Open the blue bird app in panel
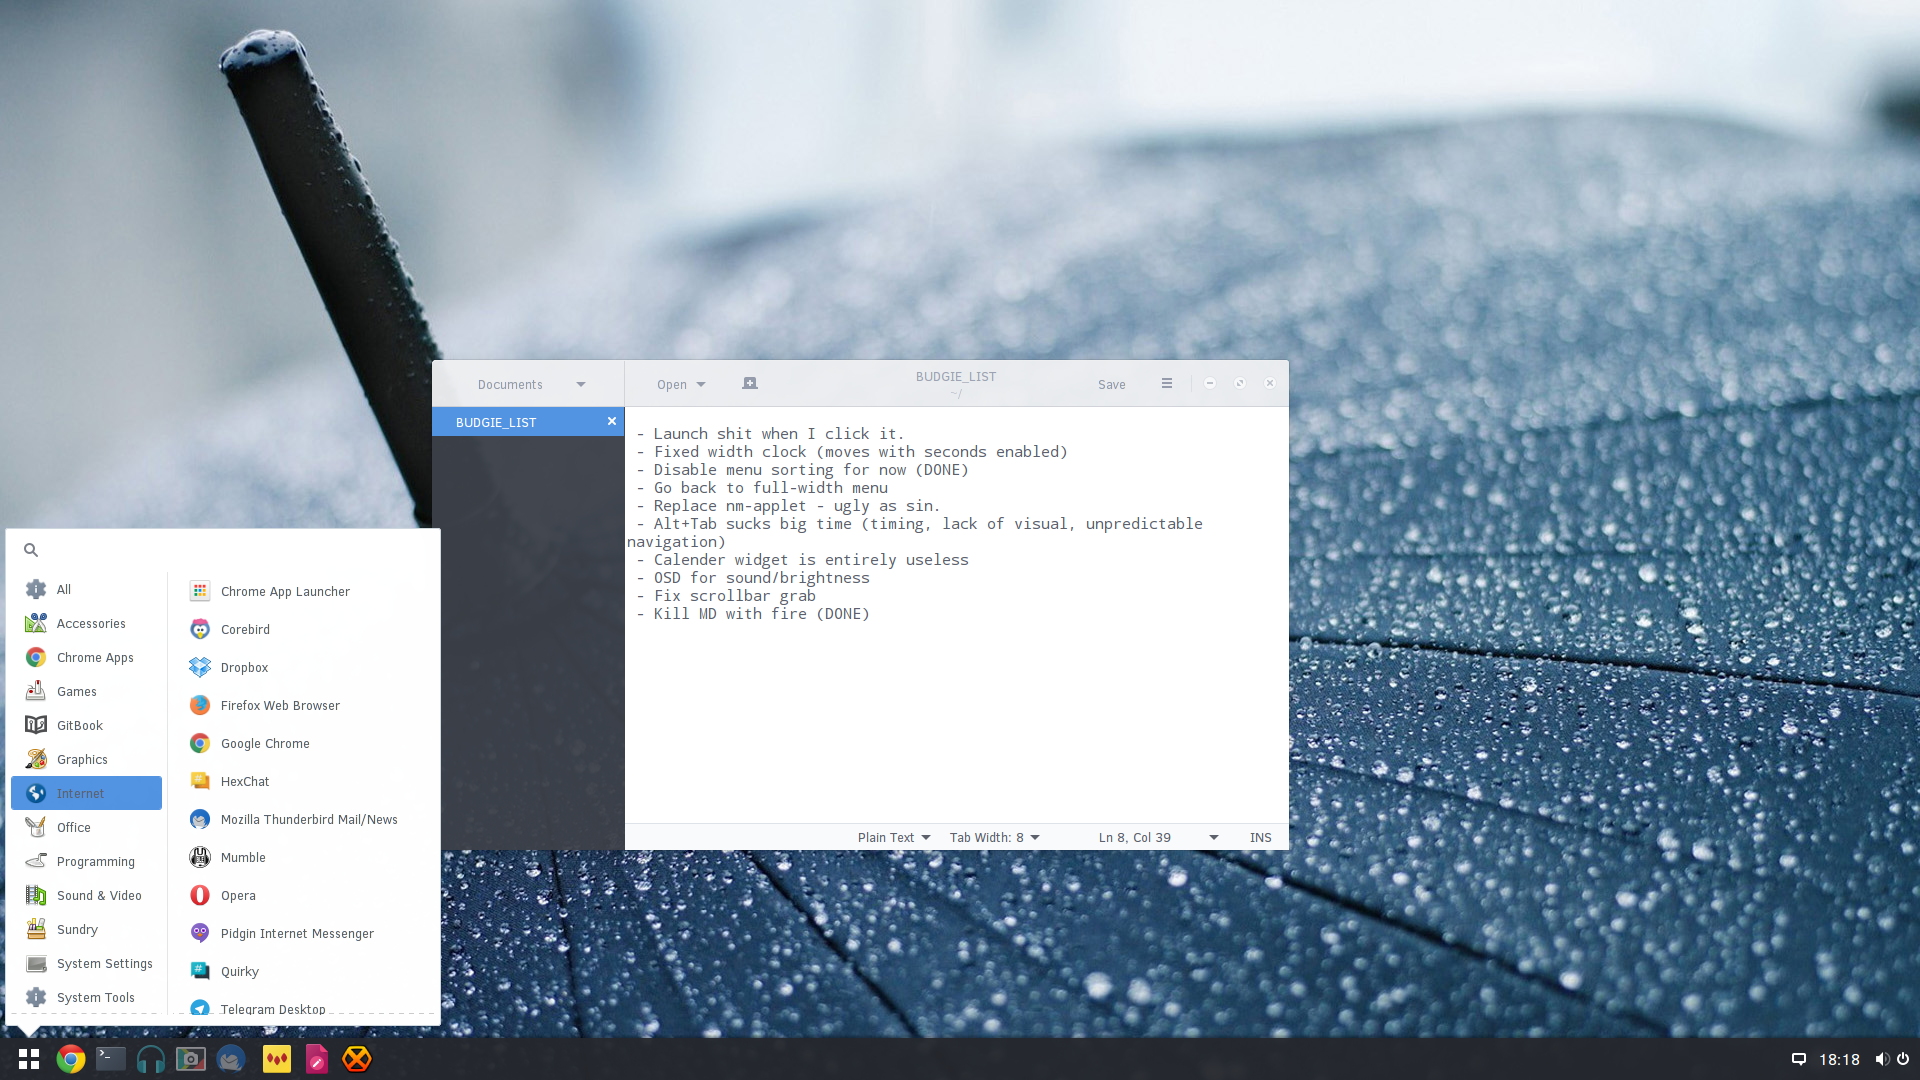 point(231,1059)
